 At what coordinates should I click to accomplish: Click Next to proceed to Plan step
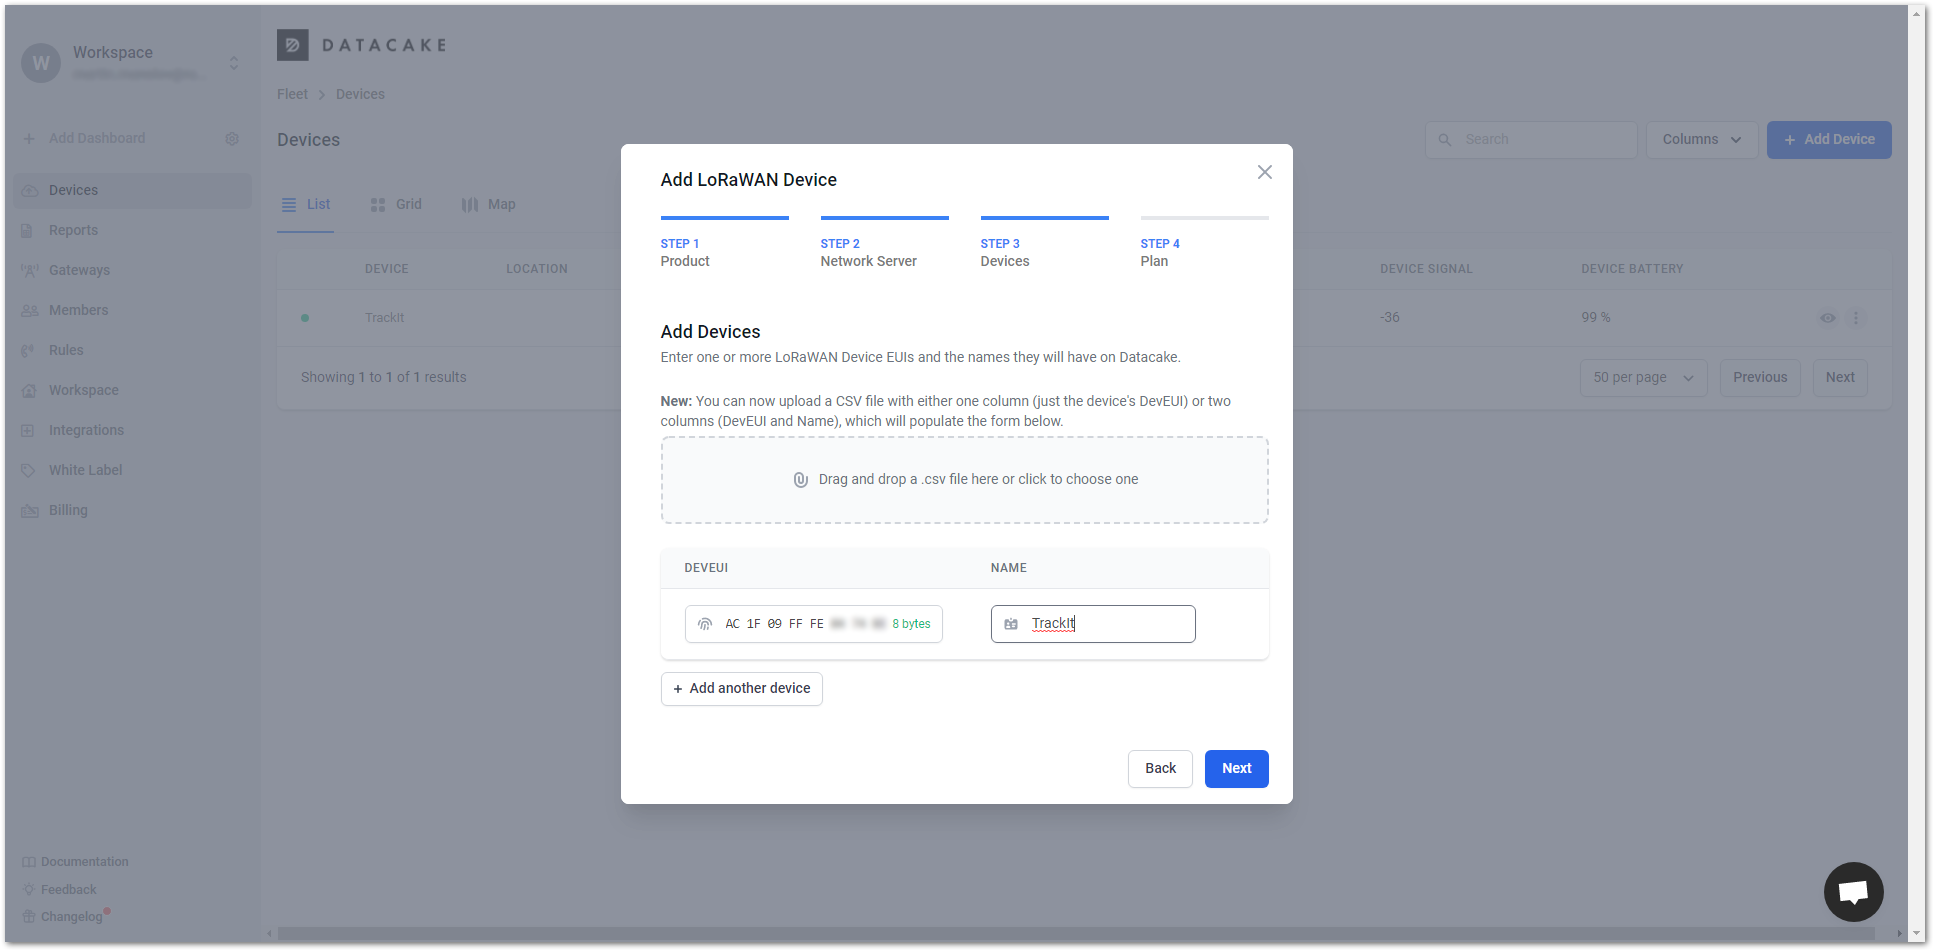(x=1236, y=769)
